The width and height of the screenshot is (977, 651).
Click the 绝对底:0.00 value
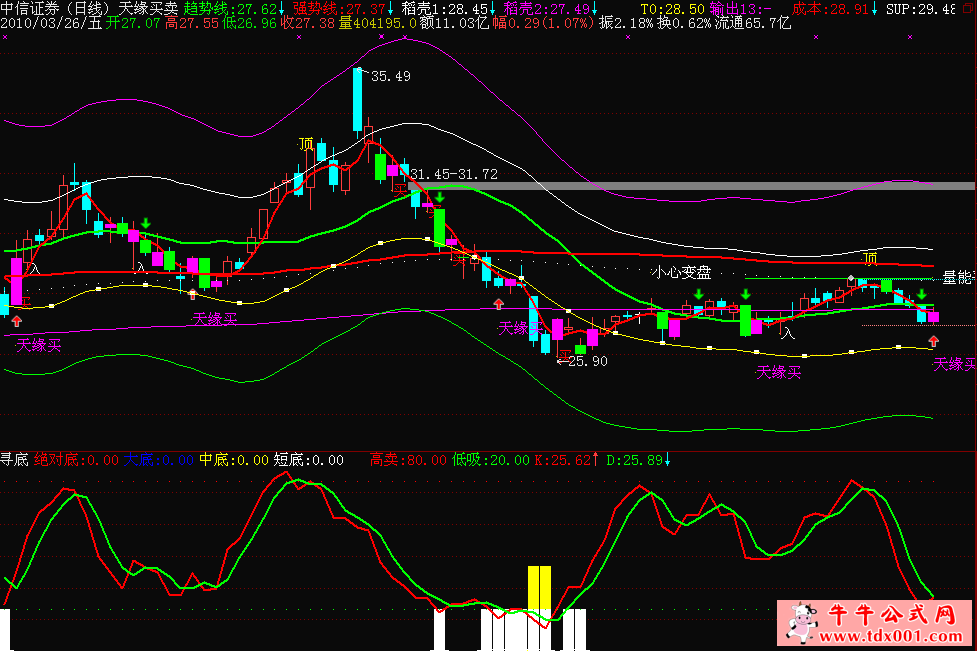point(76,460)
